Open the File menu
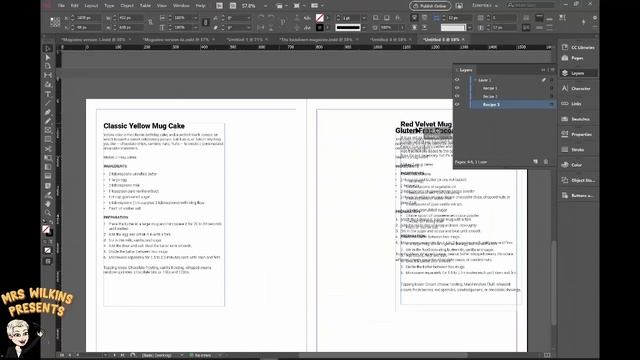The width and height of the screenshot is (640, 360). [61, 6]
